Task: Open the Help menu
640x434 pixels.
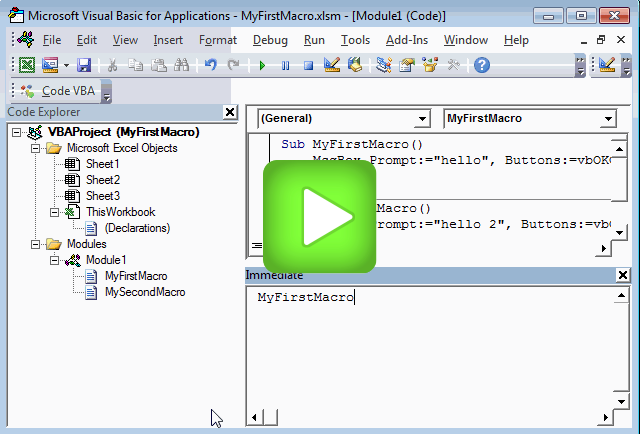Action: click(516, 40)
